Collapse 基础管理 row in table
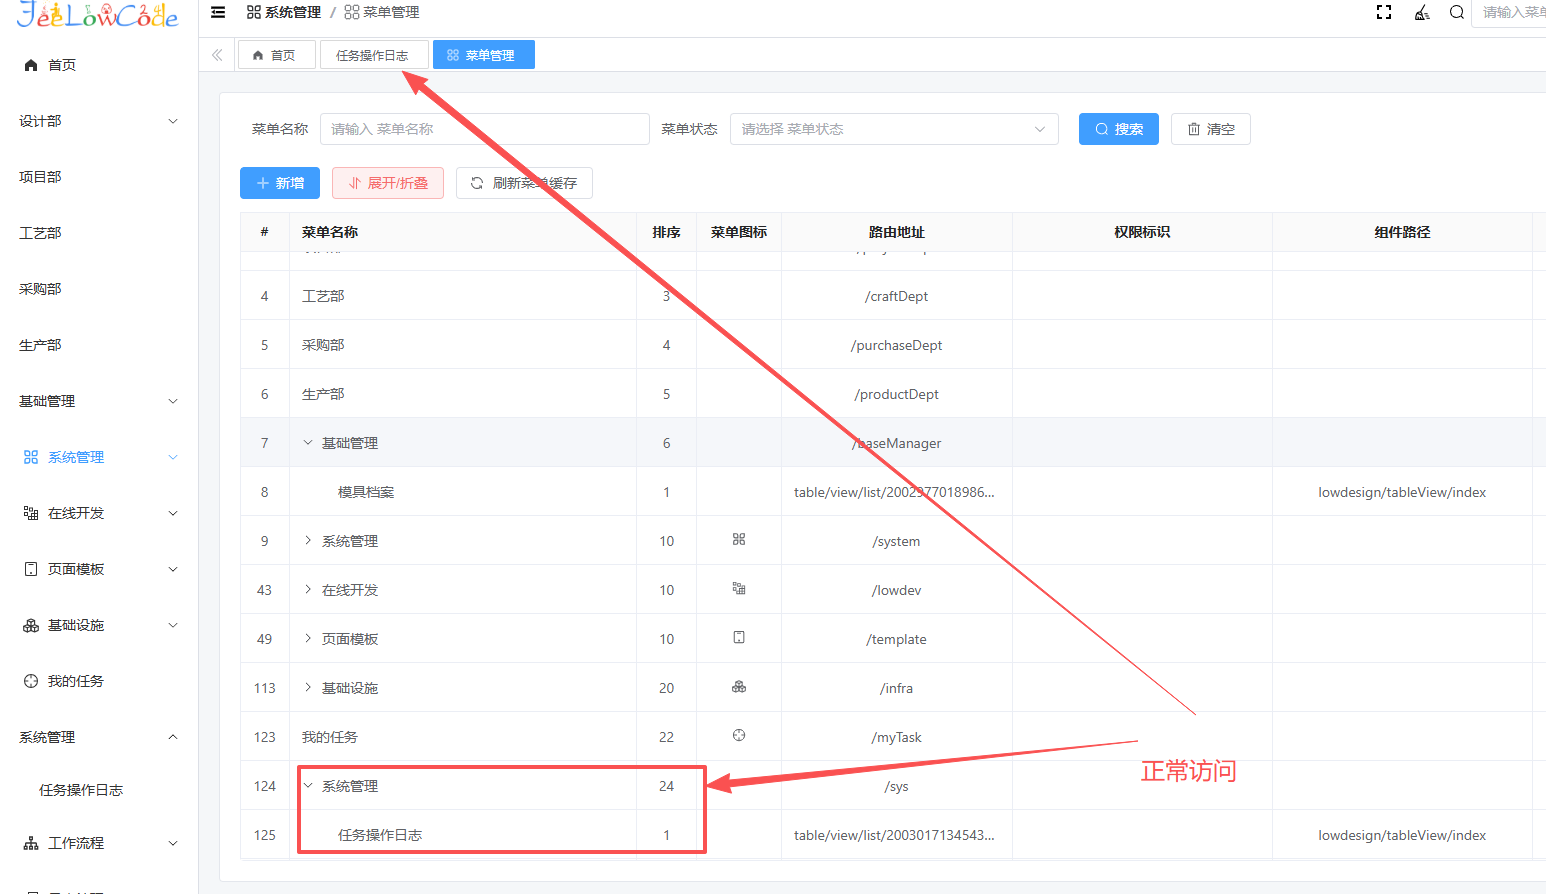The image size is (1546, 894). tap(308, 442)
